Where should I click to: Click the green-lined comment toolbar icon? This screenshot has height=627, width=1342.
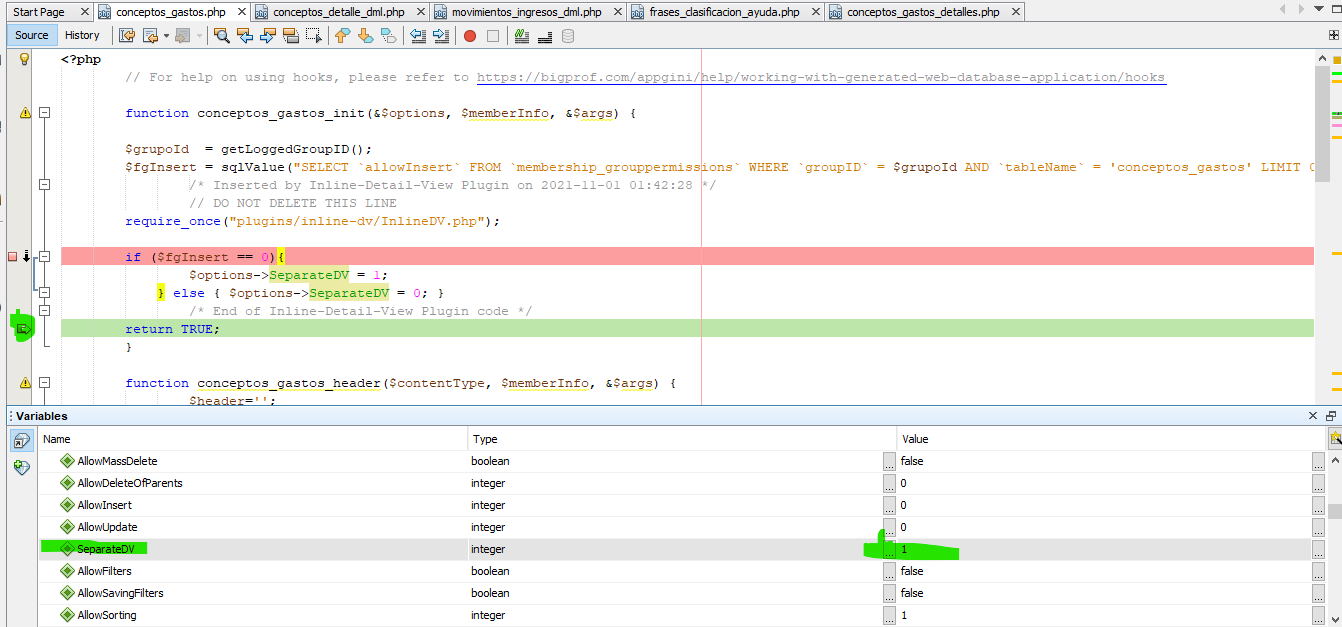point(521,35)
